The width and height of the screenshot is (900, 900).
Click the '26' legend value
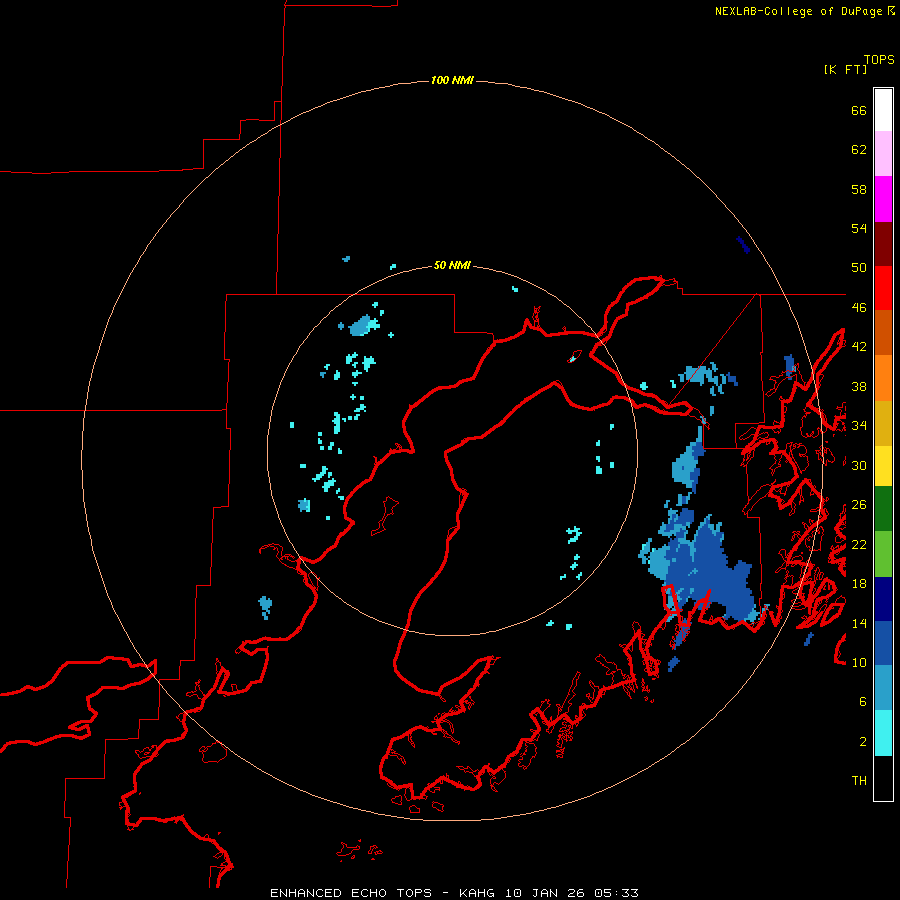pos(859,505)
